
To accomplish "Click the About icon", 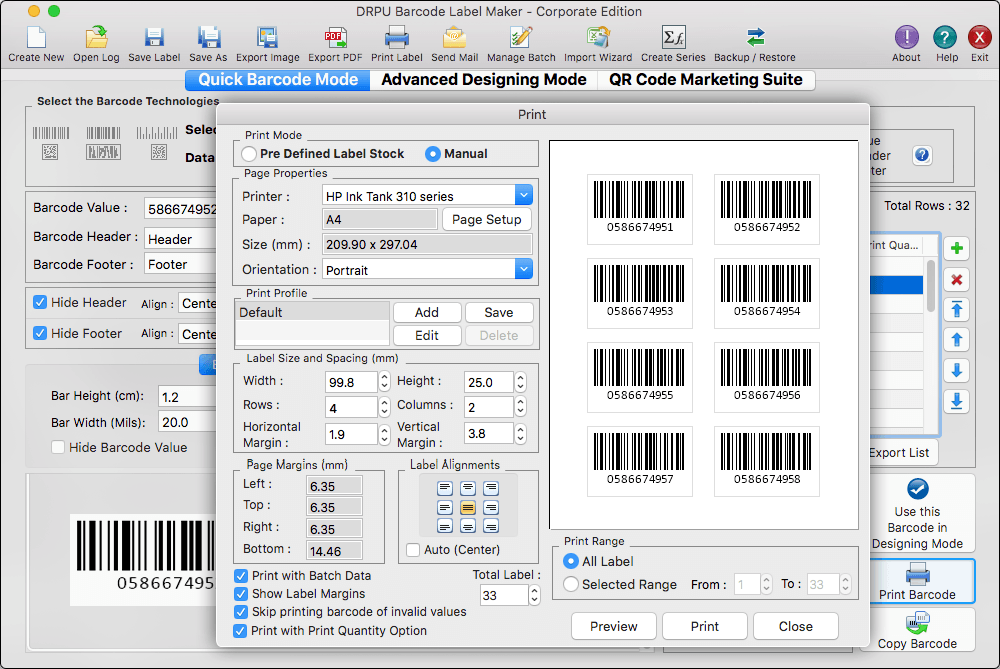I will click(906, 38).
